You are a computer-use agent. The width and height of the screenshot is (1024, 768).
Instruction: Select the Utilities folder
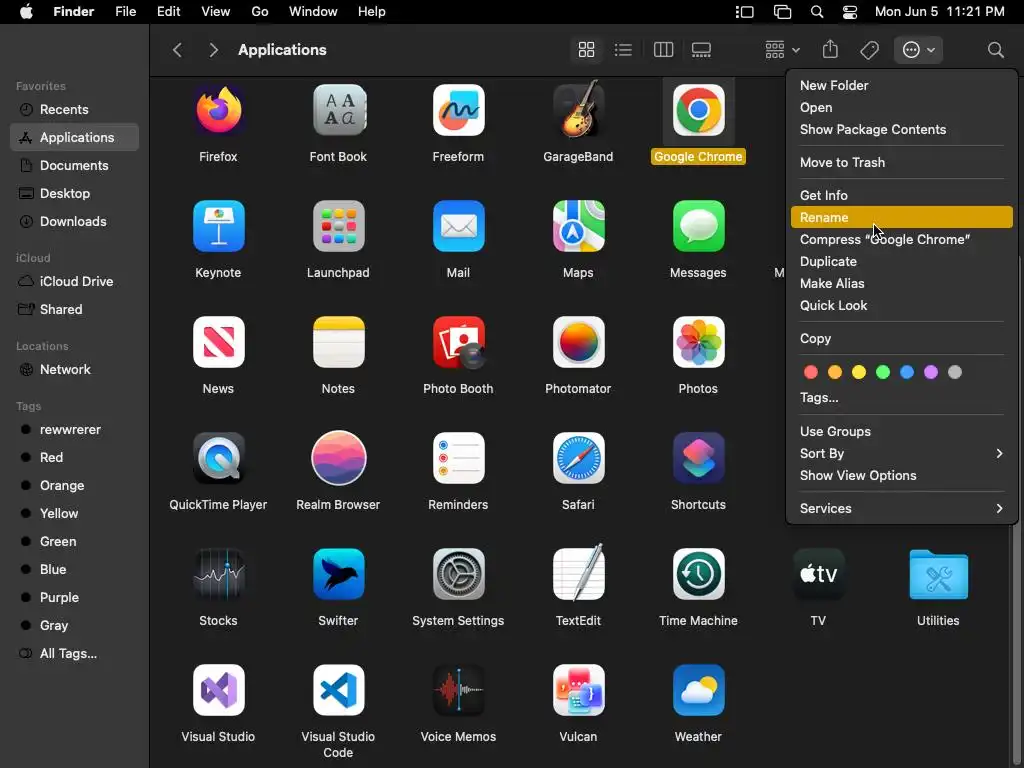pos(938,574)
